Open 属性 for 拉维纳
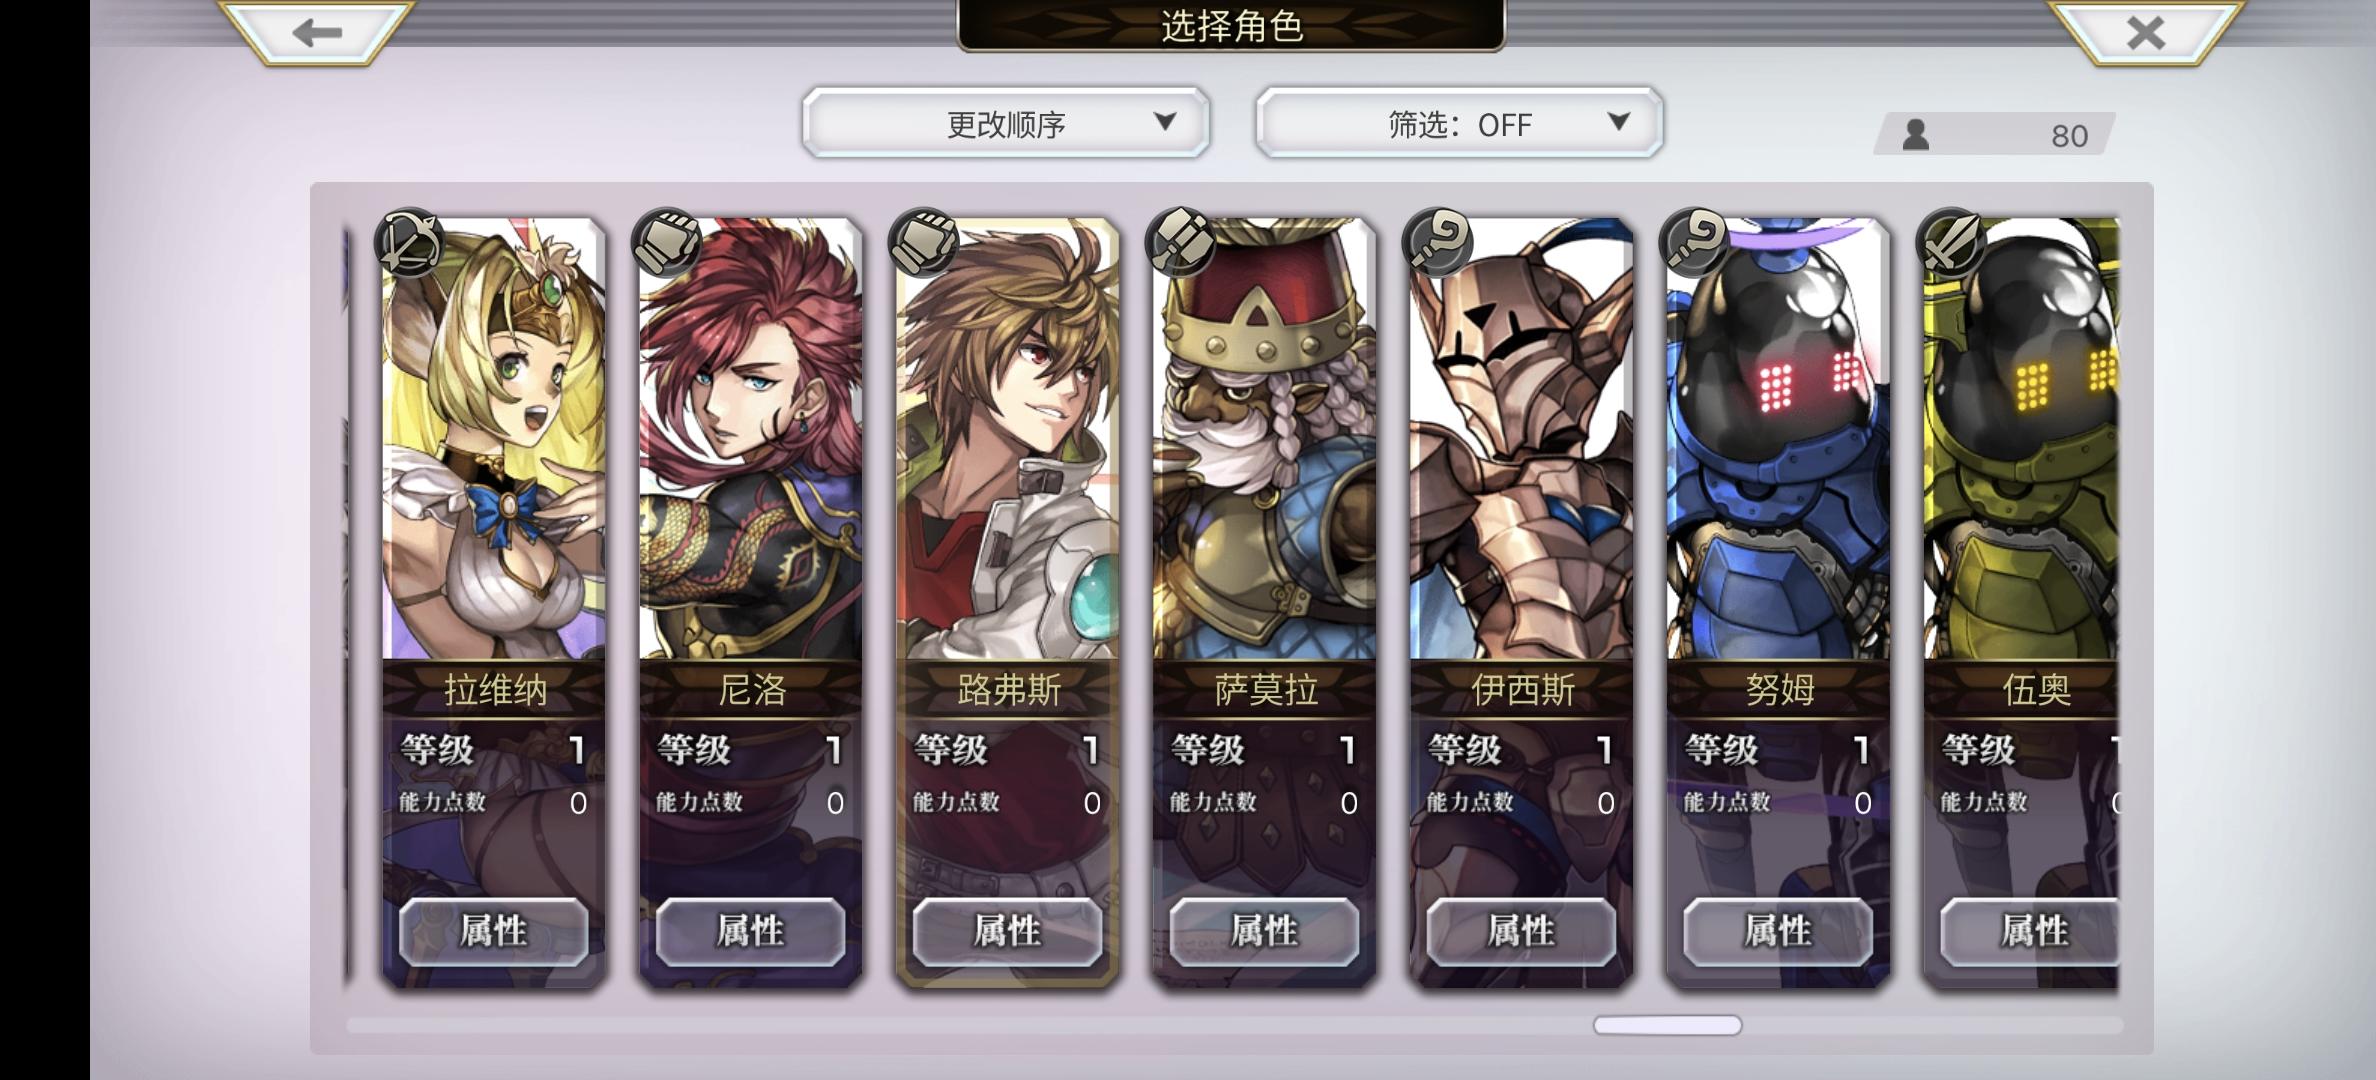 pyautogui.click(x=494, y=931)
